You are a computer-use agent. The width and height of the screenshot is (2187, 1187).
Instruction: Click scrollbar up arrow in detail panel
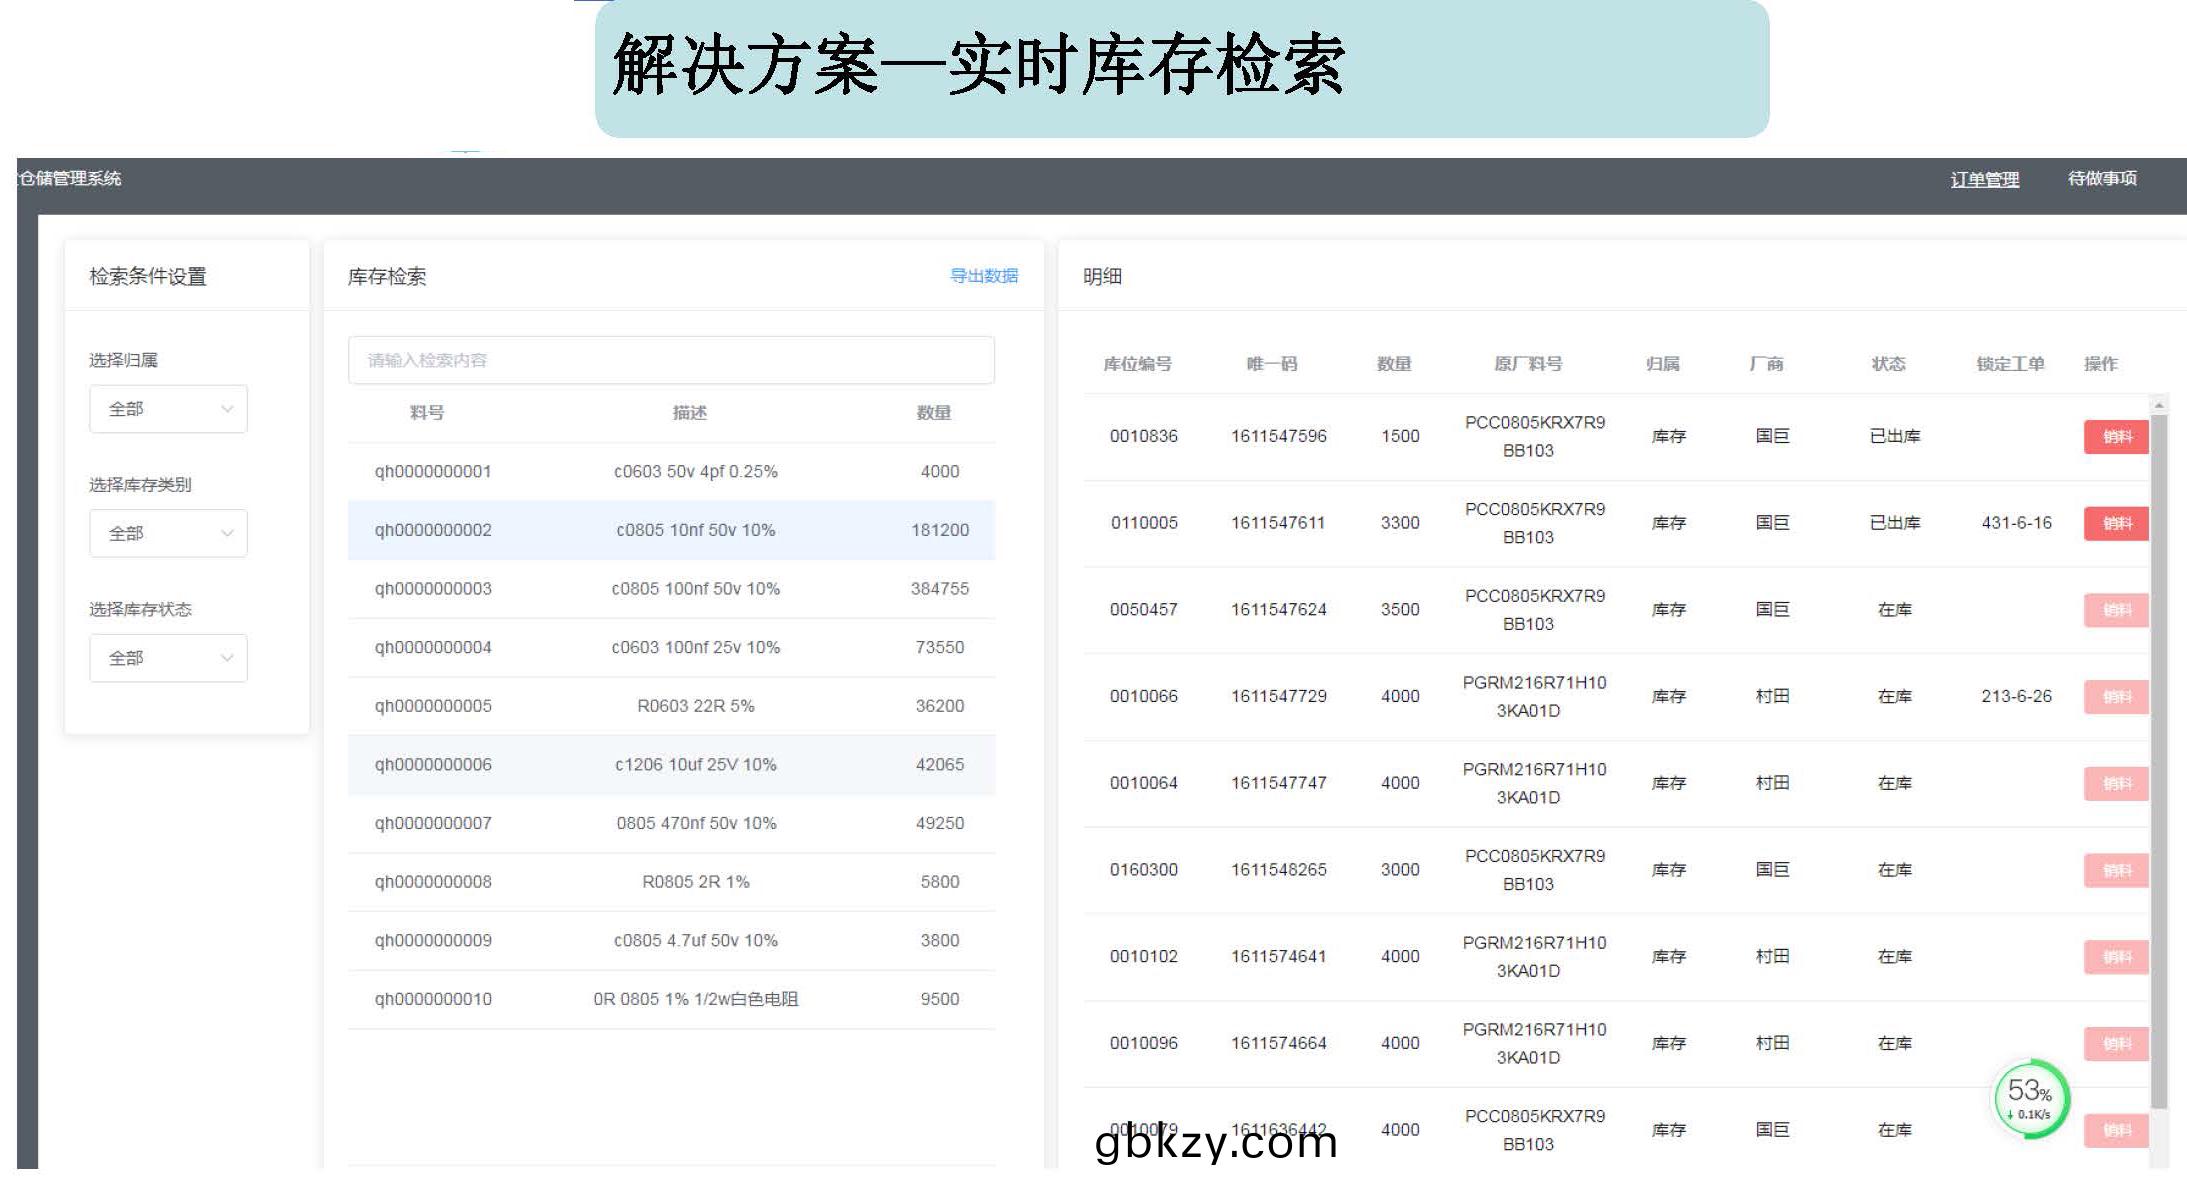coord(2159,404)
